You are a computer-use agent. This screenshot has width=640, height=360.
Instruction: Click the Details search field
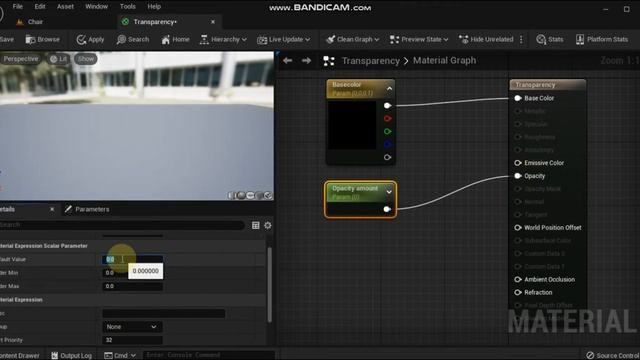[x=121, y=225]
